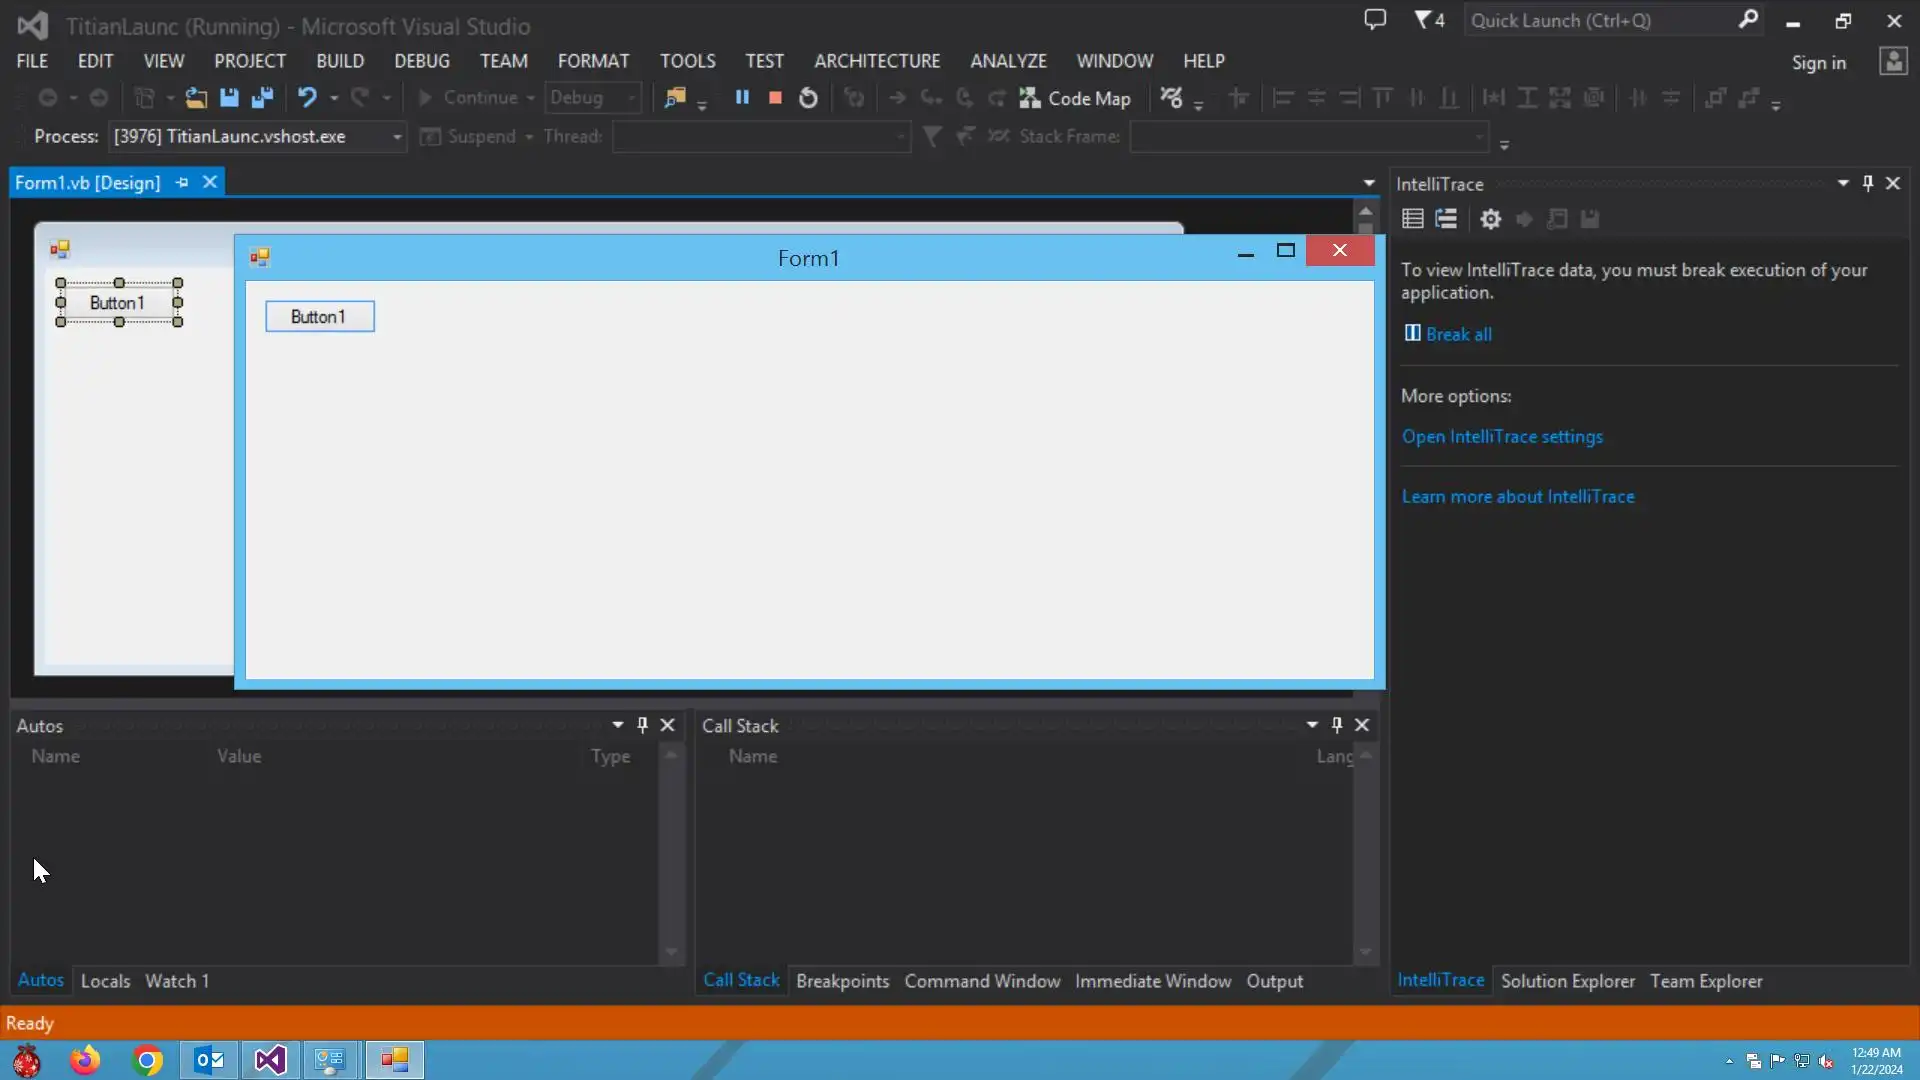
Task: Show IntelliTrace events list view icon
Action: tap(1412, 219)
